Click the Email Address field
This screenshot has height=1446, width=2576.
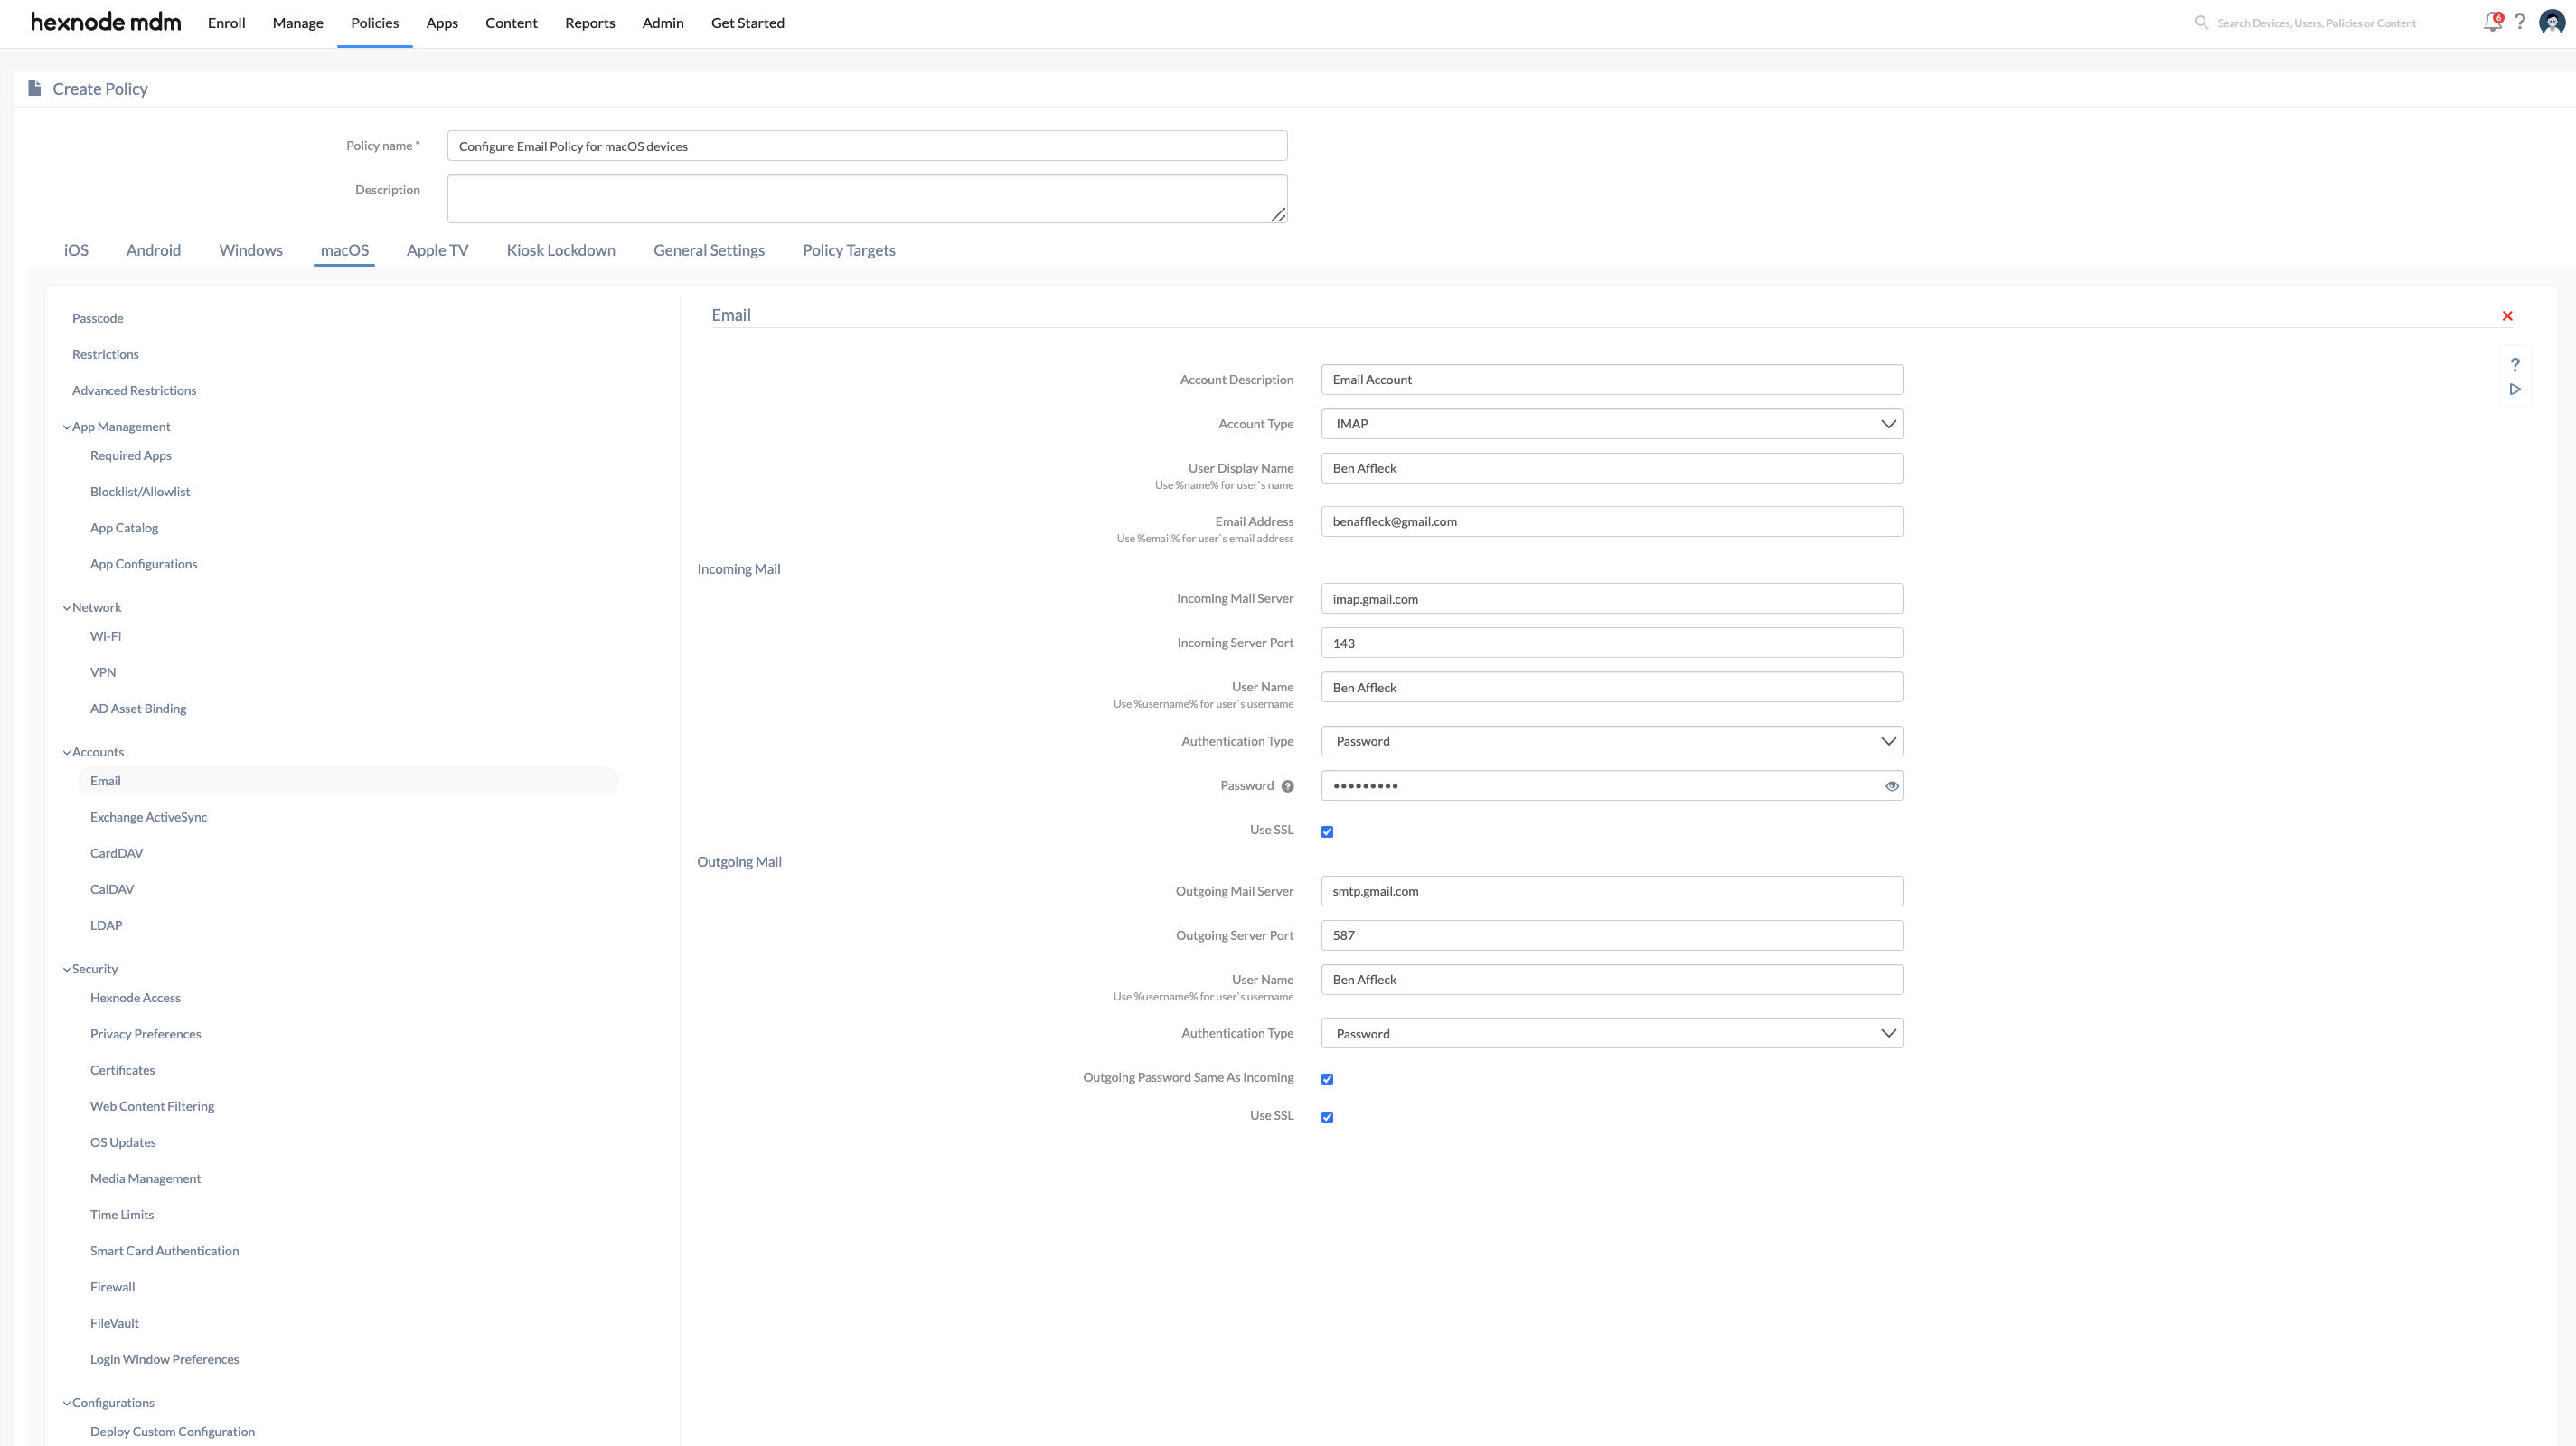coord(1611,521)
